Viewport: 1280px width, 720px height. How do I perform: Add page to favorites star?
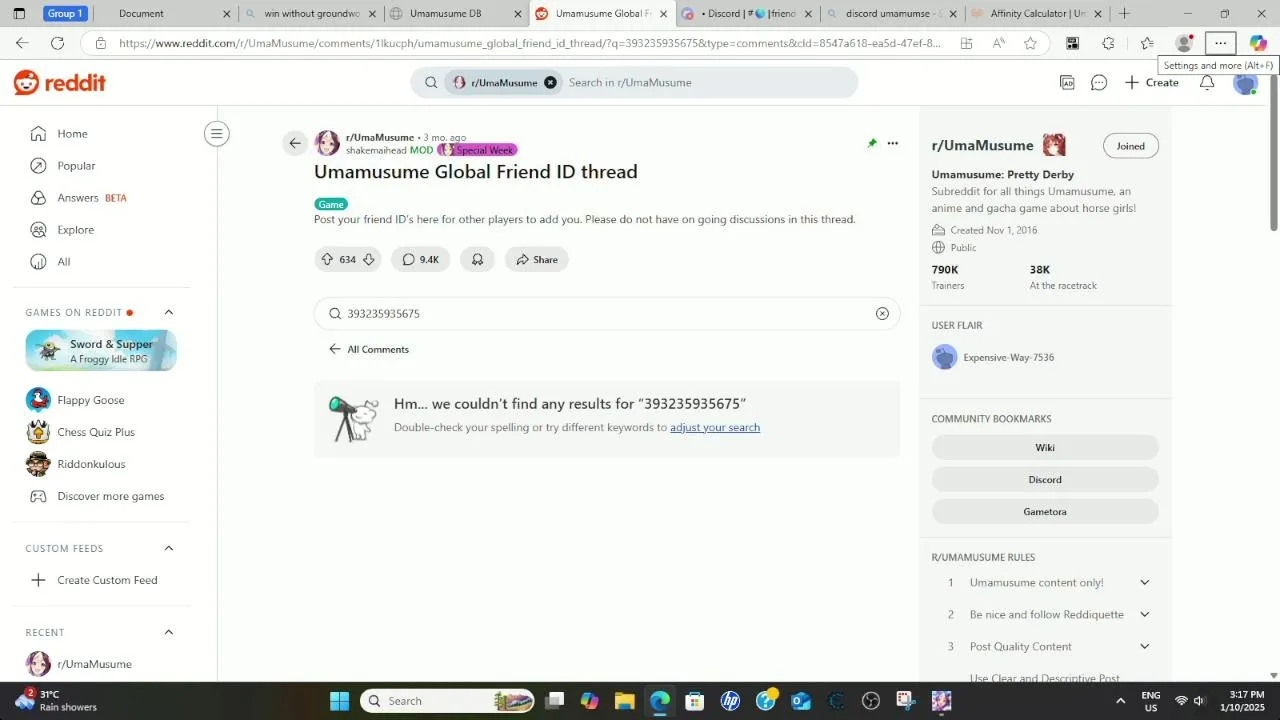pyautogui.click(x=1030, y=44)
